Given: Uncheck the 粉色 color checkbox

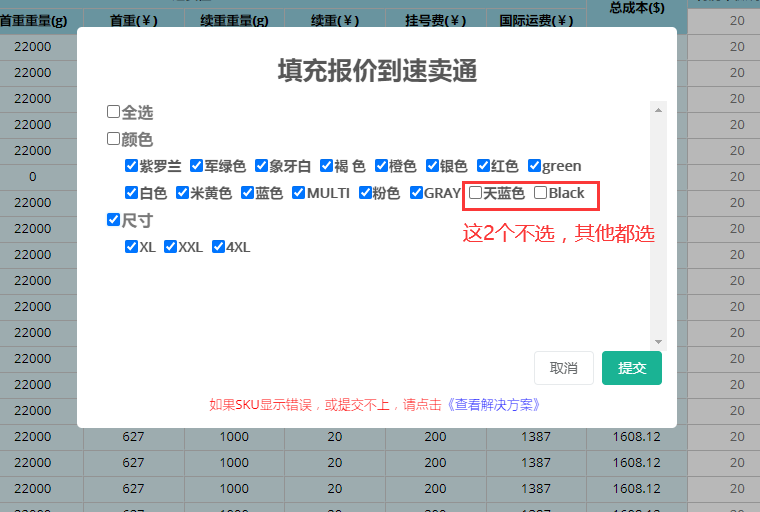Looking at the screenshot, I should coord(365,193).
